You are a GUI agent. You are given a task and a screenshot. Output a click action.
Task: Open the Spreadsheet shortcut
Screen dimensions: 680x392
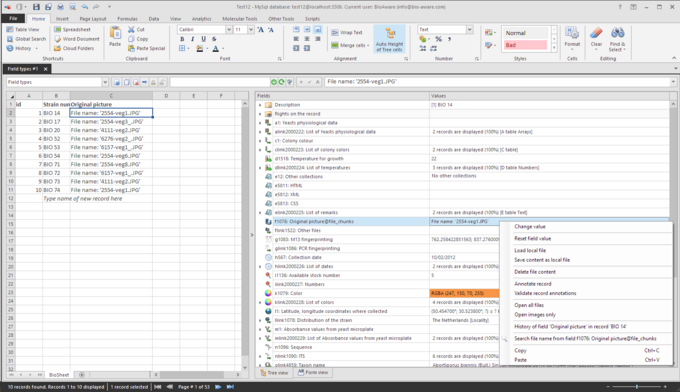(x=72, y=29)
